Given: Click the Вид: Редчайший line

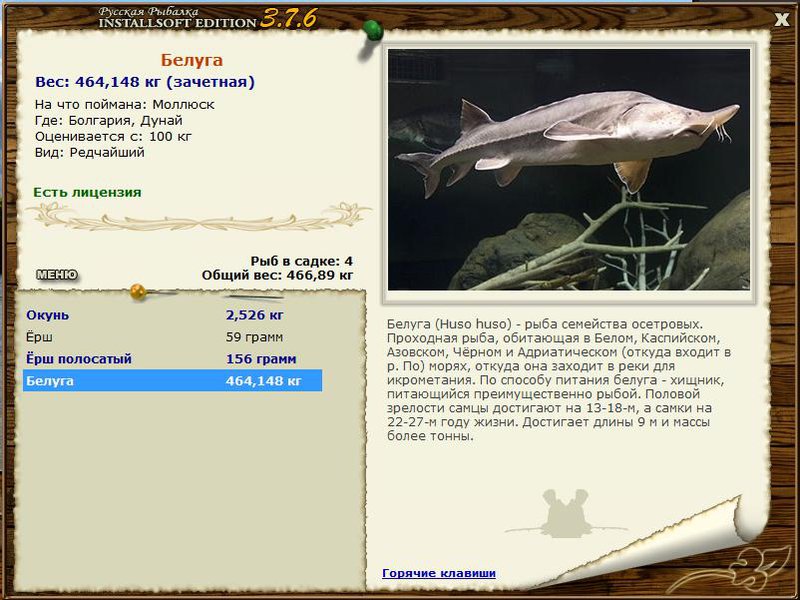Looking at the screenshot, I should click(x=90, y=153).
